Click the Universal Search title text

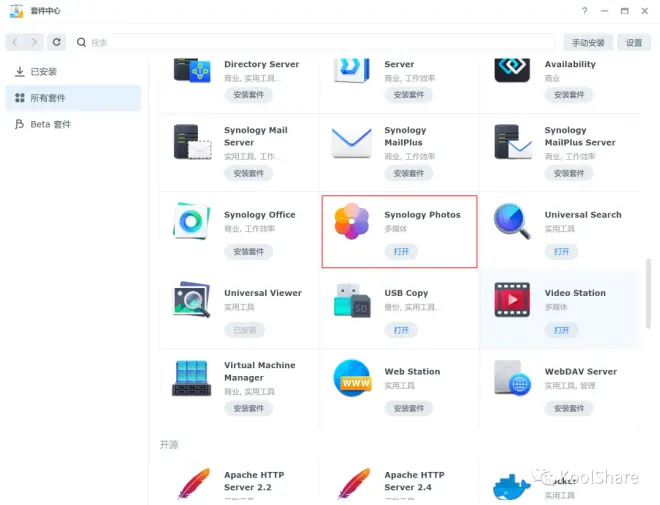pyautogui.click(x=583, y=215)
